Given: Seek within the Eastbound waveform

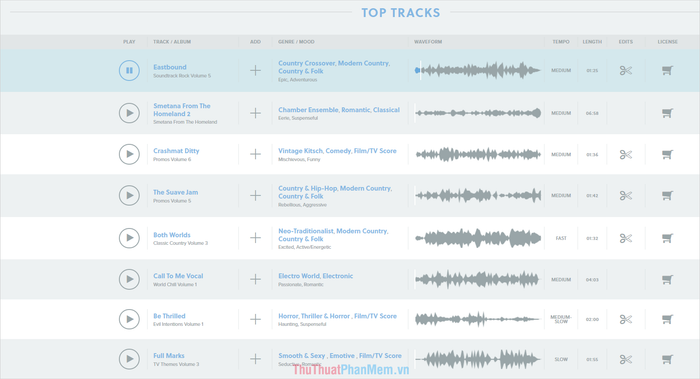Looking at the screenshot, I should coord(478,70).
